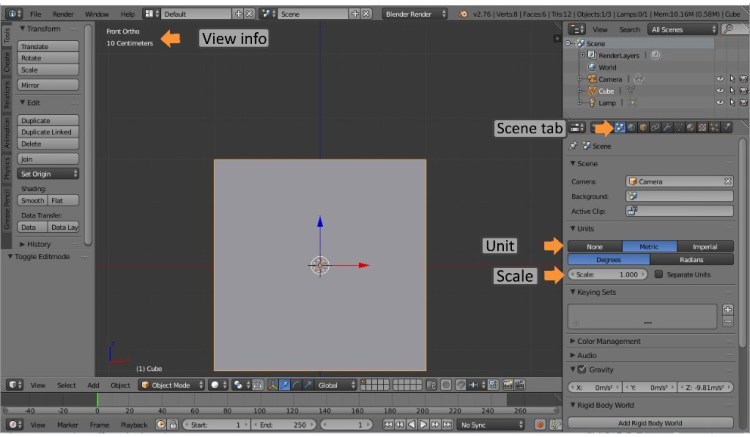Open the No Sync dropdown
The image size is (750, 437).
click(x=491, y=425)
